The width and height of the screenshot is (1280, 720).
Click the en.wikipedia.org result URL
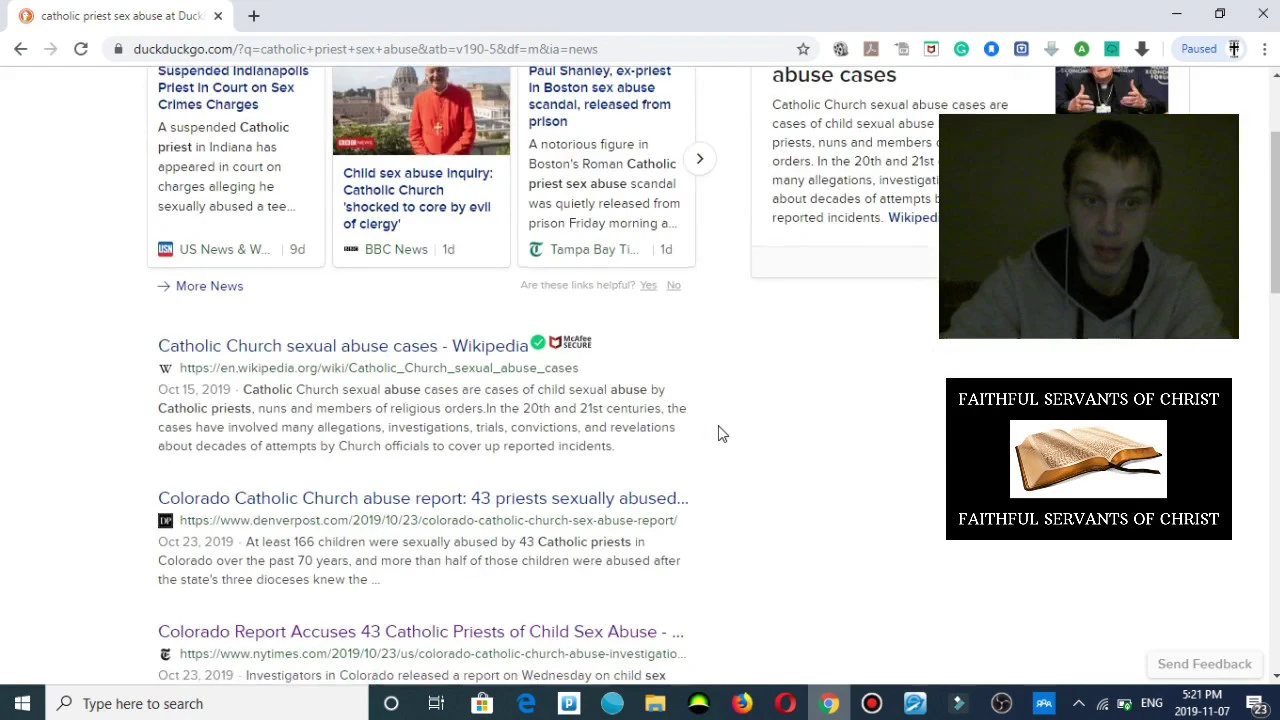(379, 368)
